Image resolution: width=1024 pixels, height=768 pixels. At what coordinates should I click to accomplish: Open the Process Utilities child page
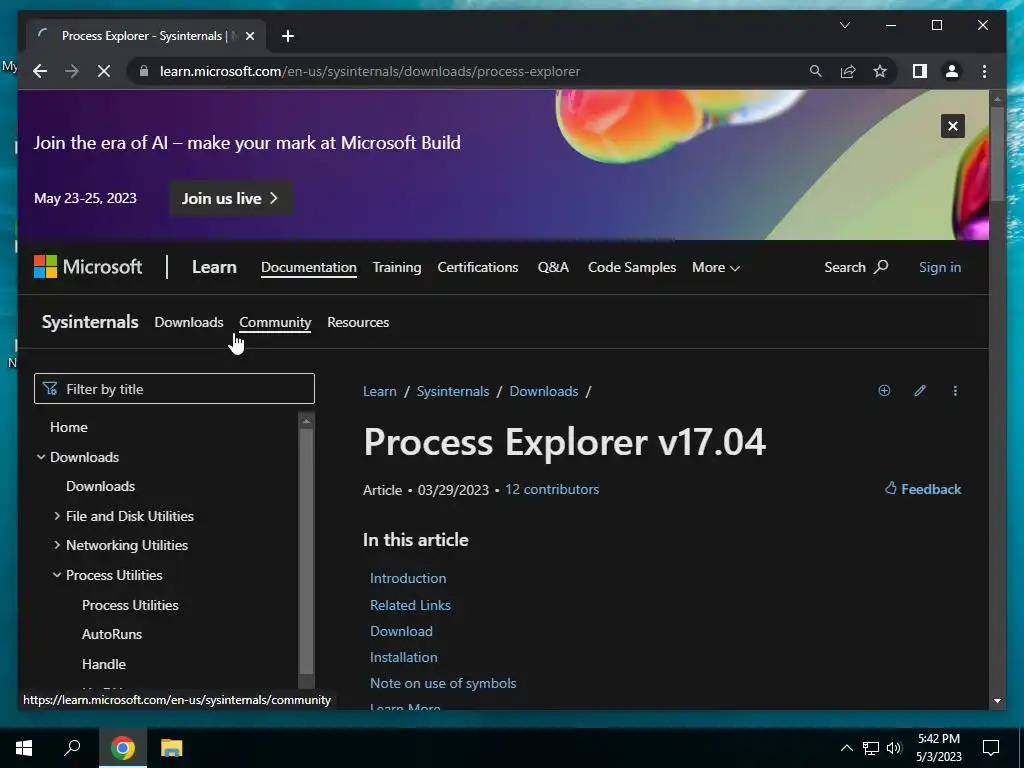click(x=130, y=605)
